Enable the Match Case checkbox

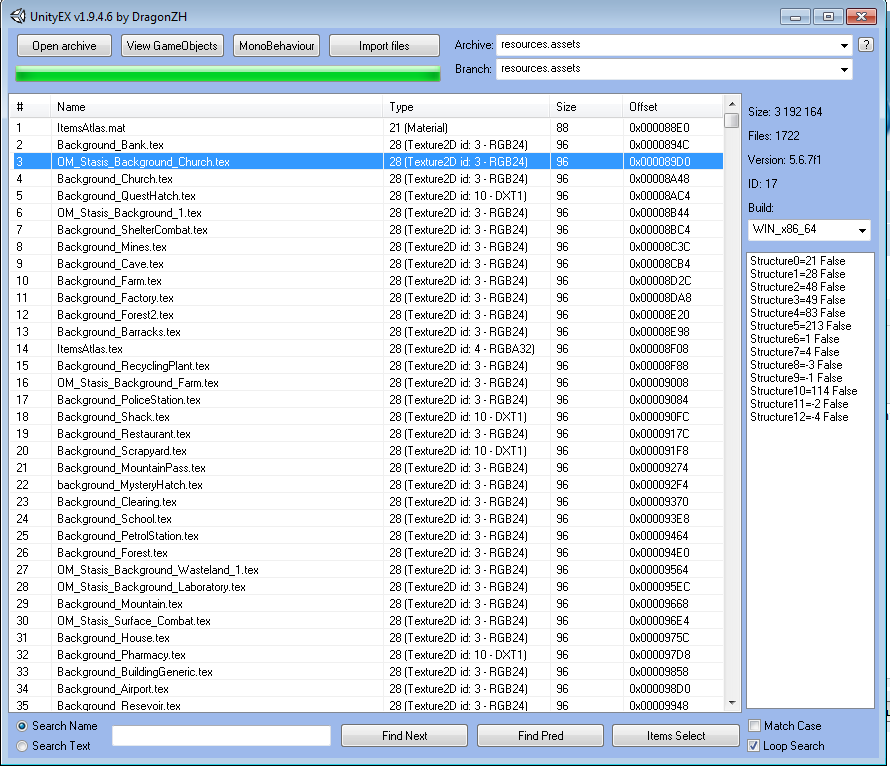tap(755, 726)
